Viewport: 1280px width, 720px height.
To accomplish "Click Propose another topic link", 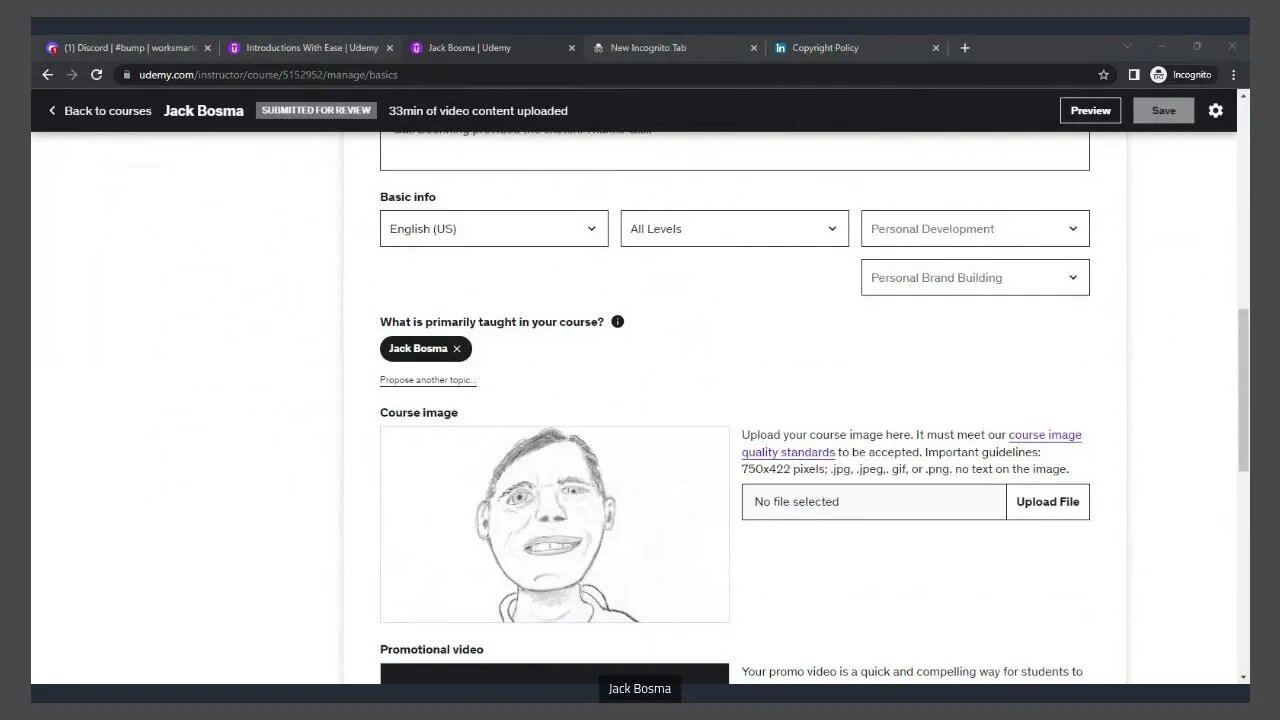I will [428, 380].
